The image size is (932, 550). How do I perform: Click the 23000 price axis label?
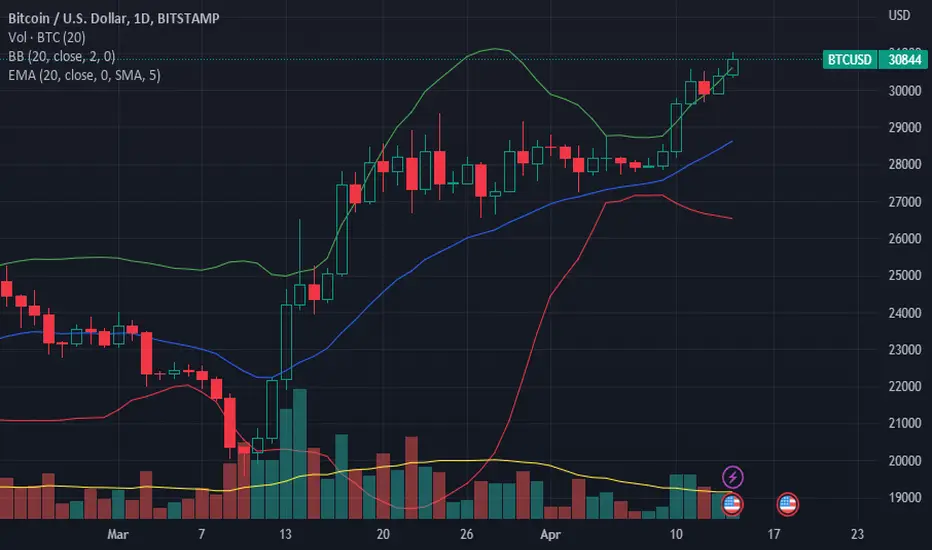click(904, 350)
